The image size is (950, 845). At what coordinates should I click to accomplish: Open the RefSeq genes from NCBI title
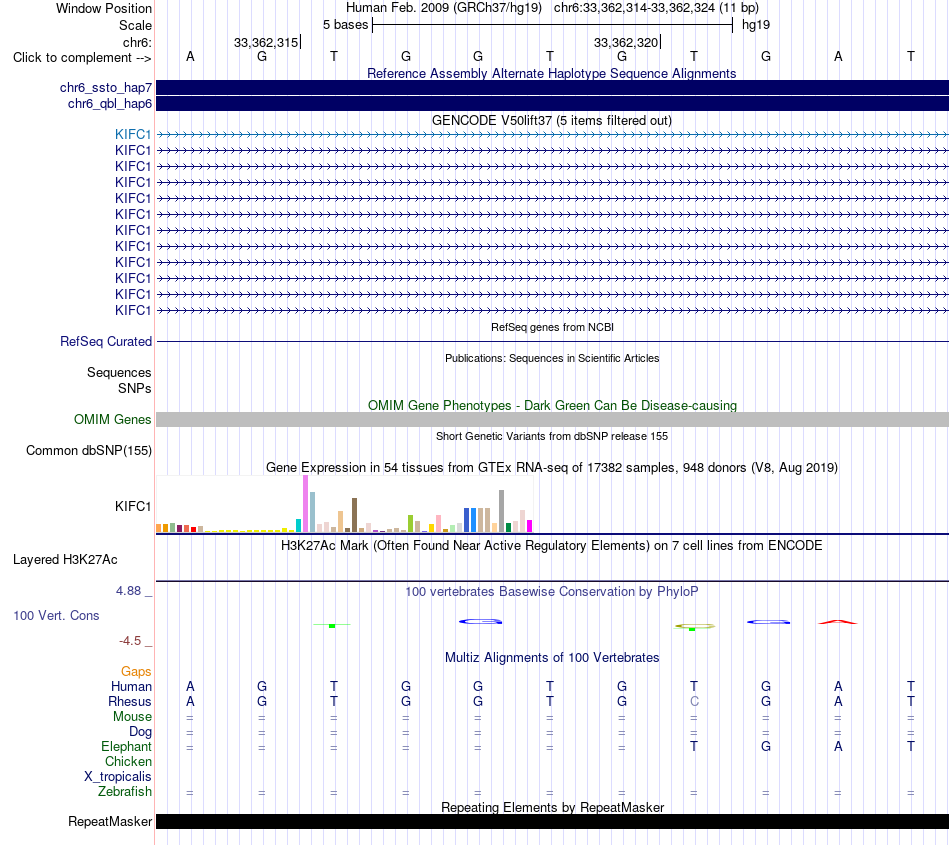click(552, 327)
